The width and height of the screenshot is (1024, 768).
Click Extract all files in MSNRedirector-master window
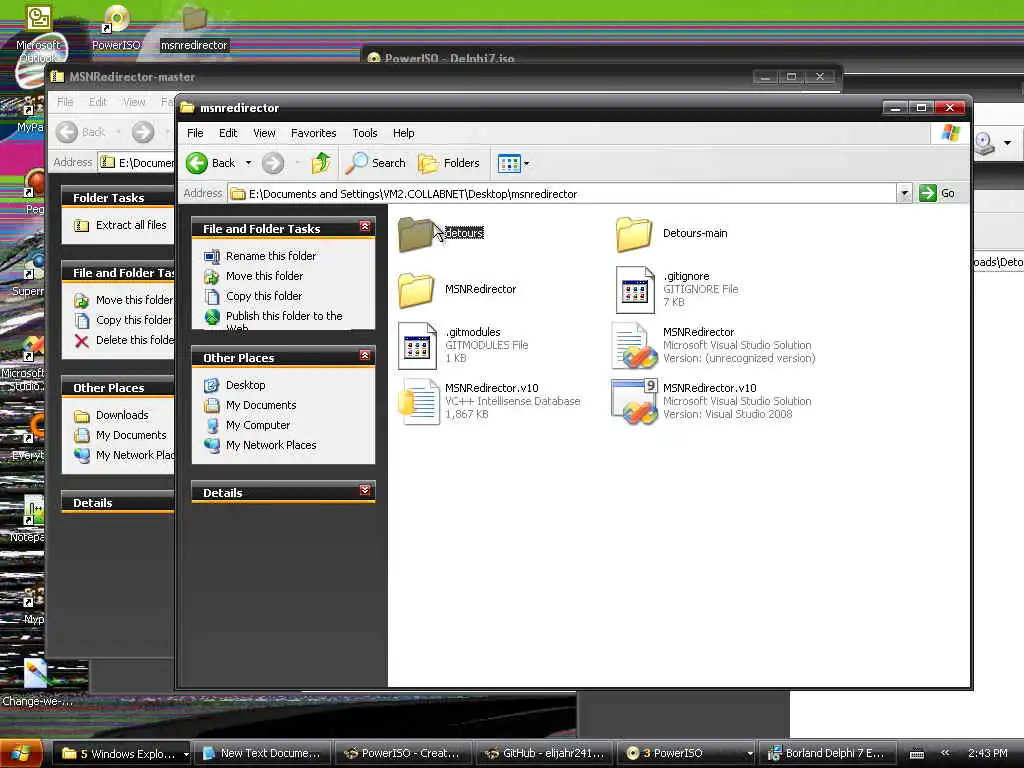[x=131, y=225]
